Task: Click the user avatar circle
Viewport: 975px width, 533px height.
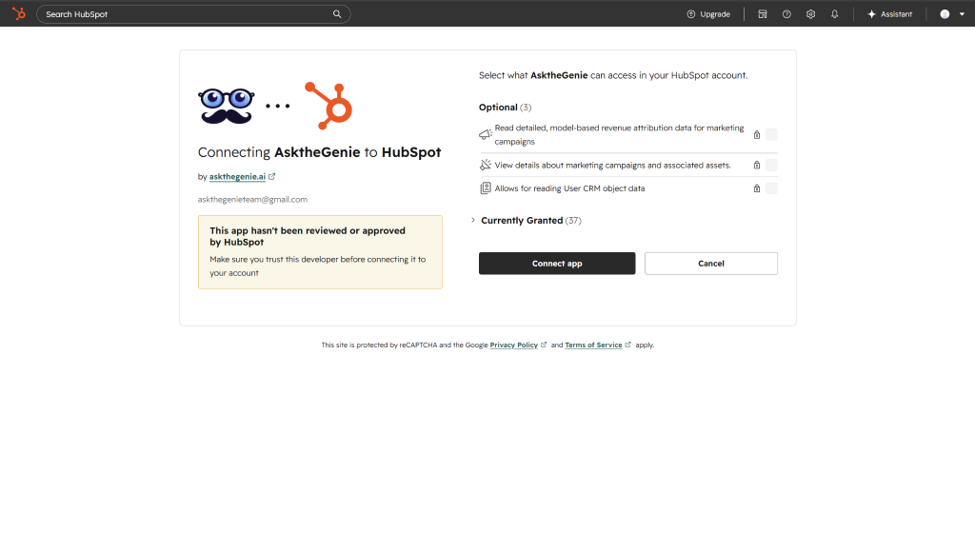Action: tap(945, 14)
